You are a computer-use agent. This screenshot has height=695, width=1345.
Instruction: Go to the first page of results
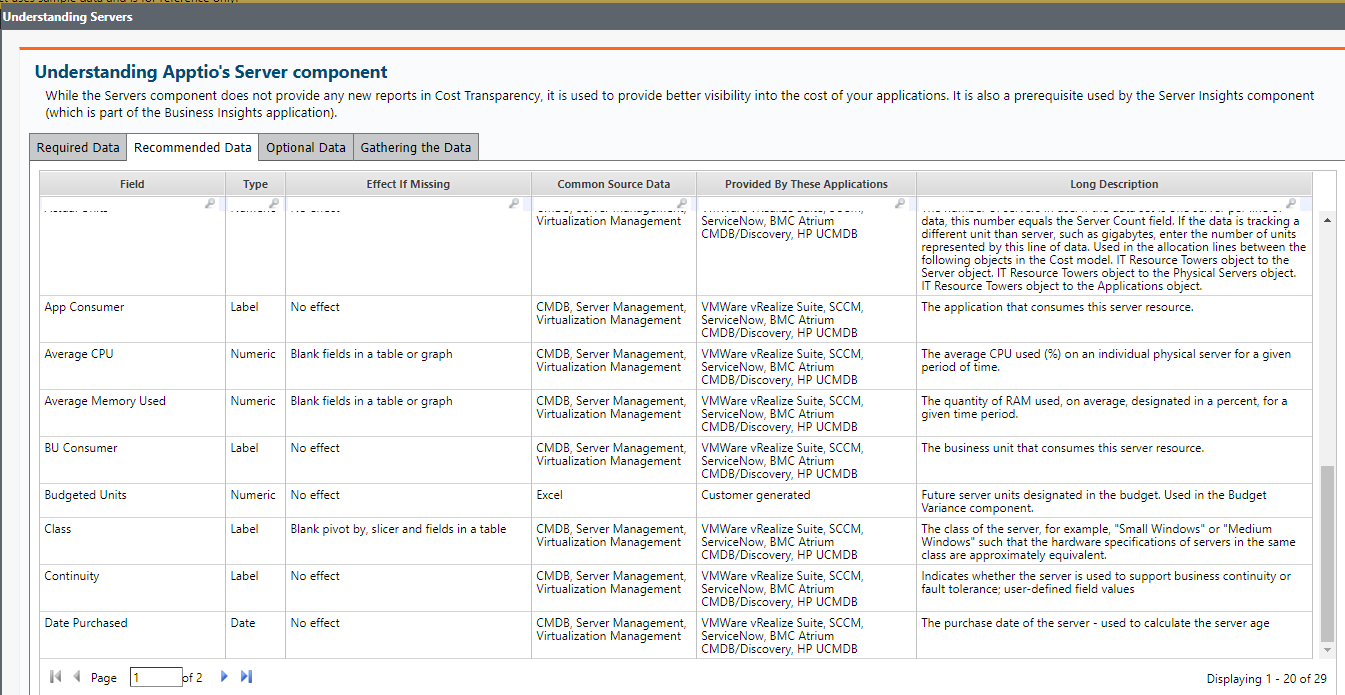point(56,677)
